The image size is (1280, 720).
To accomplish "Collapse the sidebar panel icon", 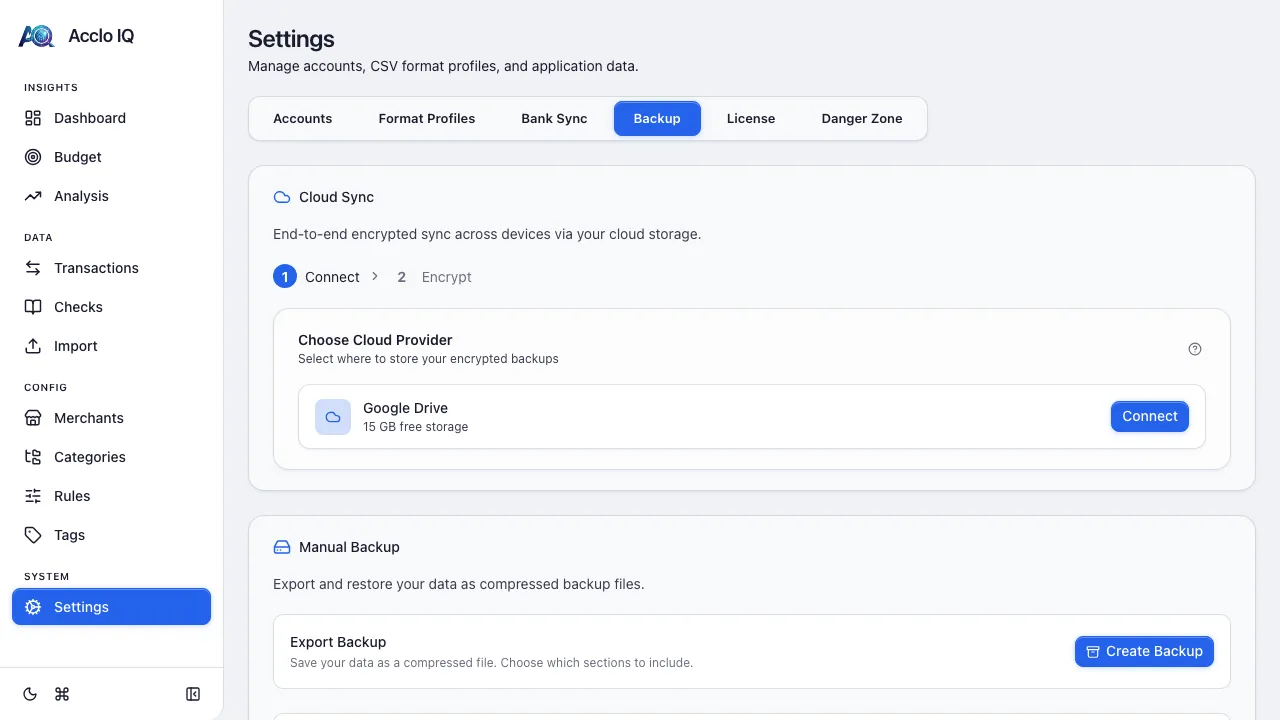I will [x=193, y=694].
